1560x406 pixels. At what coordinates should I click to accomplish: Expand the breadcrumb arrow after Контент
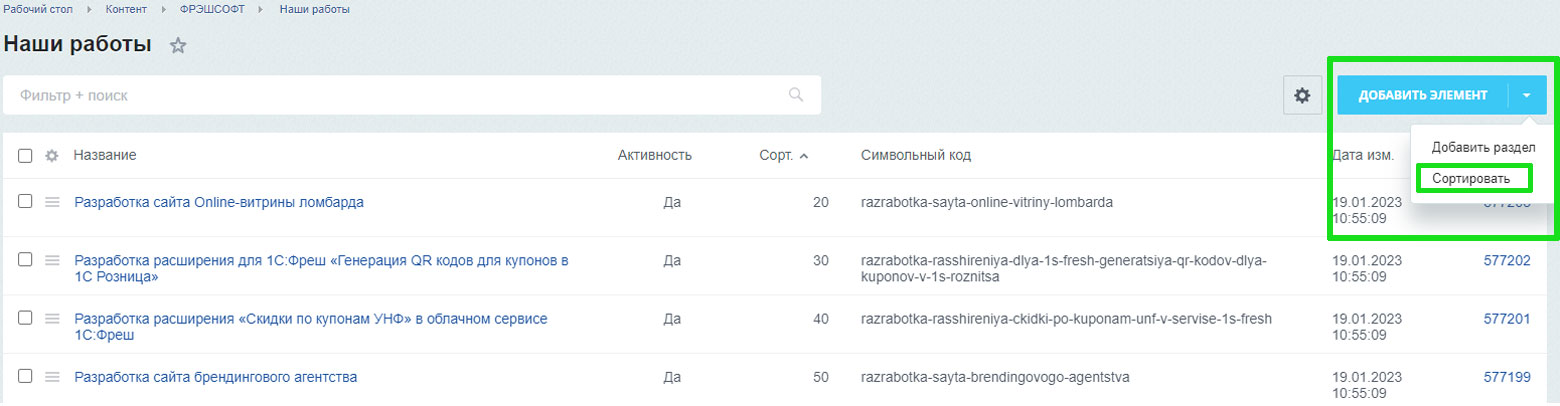pyautogui.click(x=163, y=9)
